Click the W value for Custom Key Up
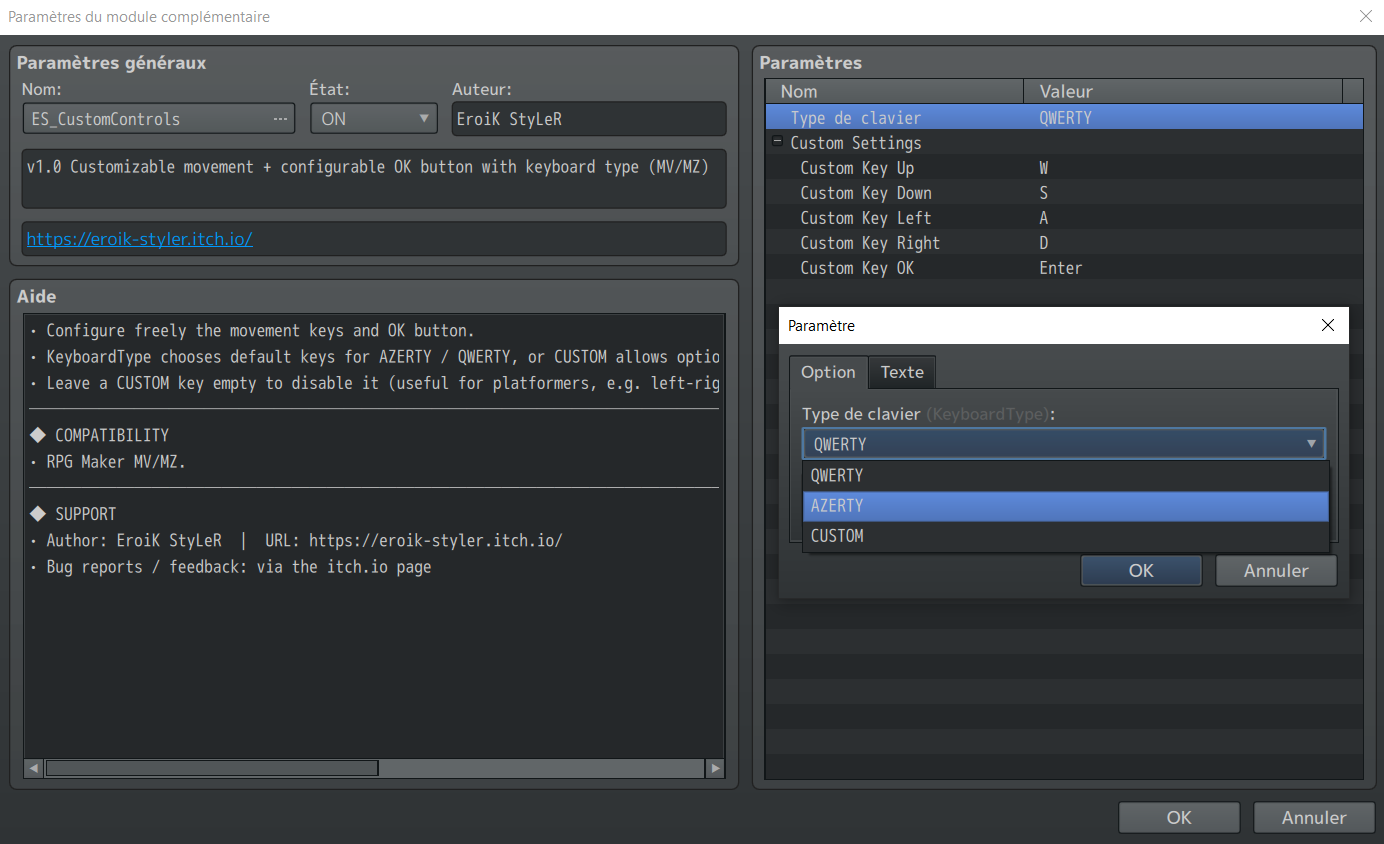This screenshot has height=844, width=1384. 1044,168
